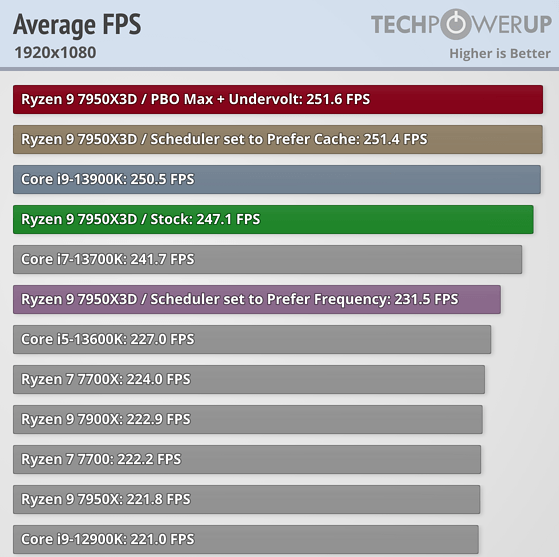This screenshot has height=557, width=559.
Task: Click the TECHPOWERUP wordmark text
Action: (x=461, y=24)
